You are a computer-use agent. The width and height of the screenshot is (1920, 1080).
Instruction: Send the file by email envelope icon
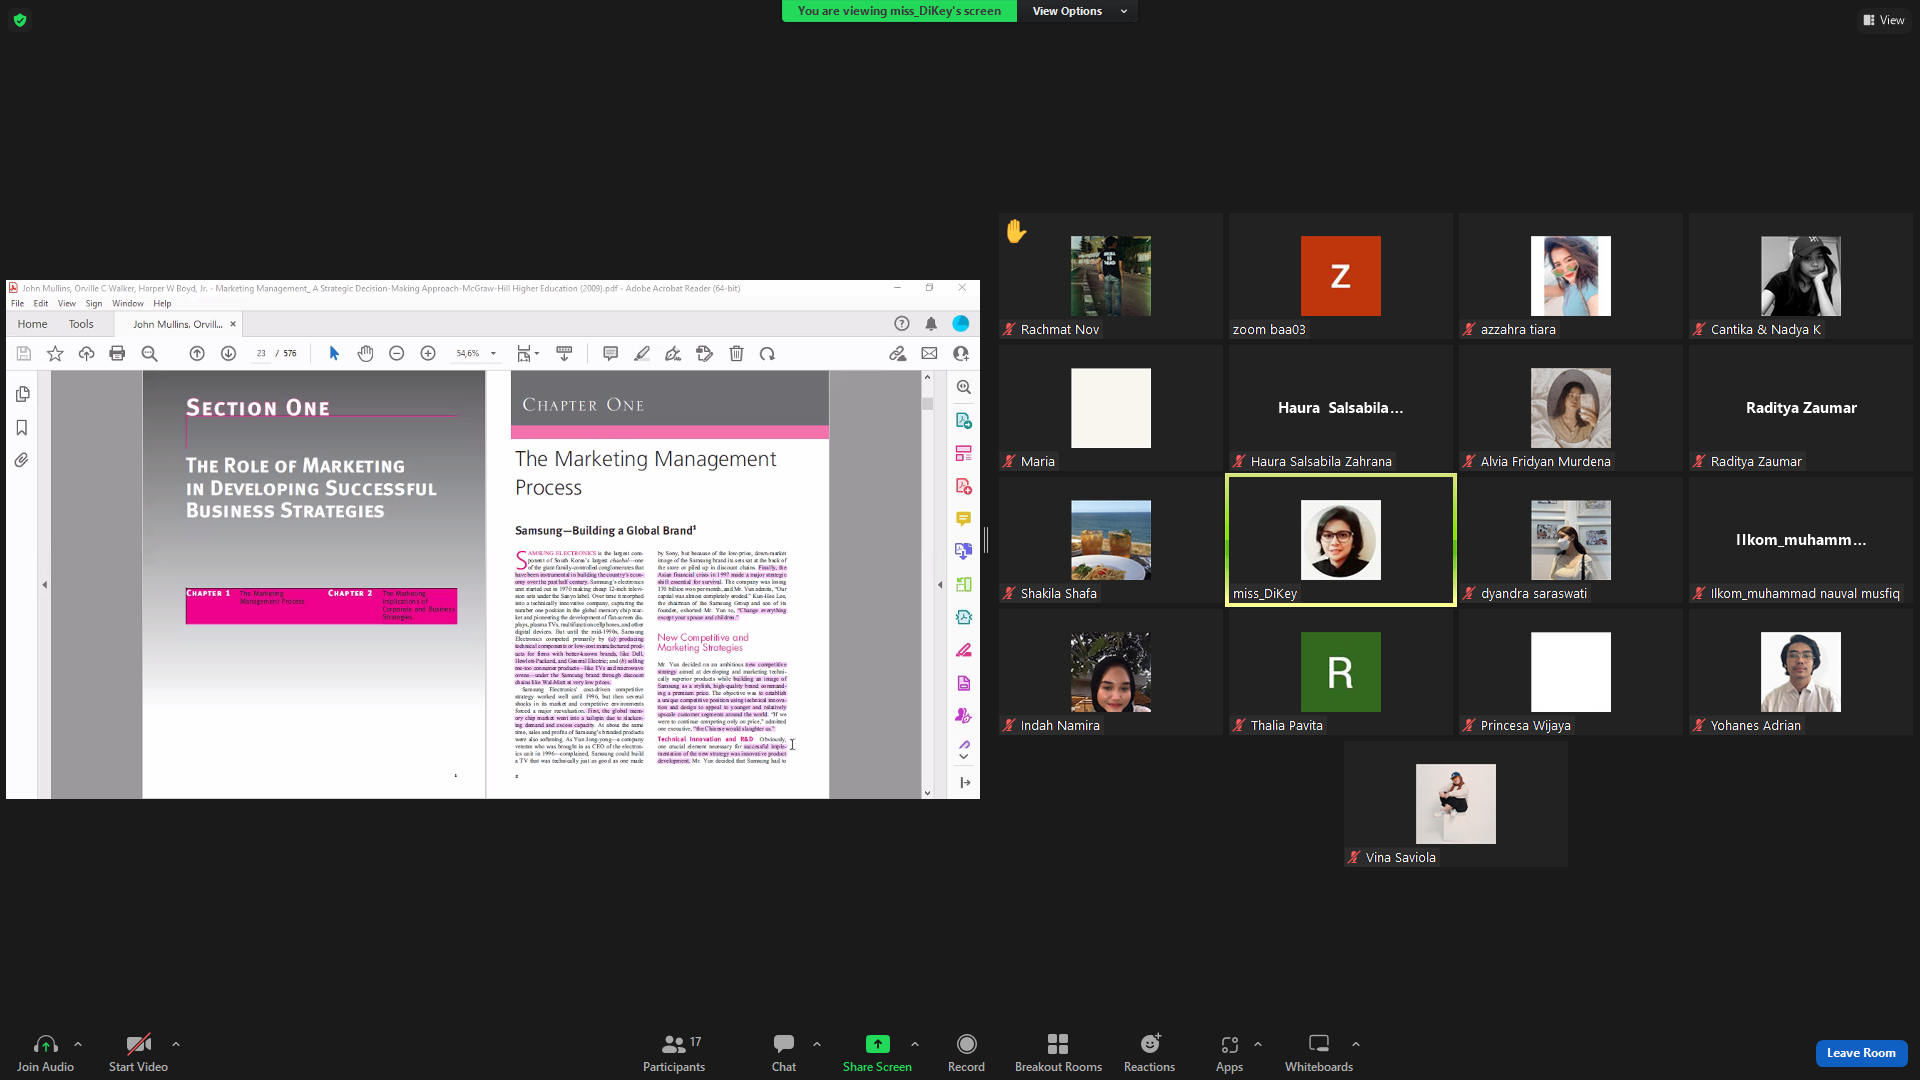929,354
